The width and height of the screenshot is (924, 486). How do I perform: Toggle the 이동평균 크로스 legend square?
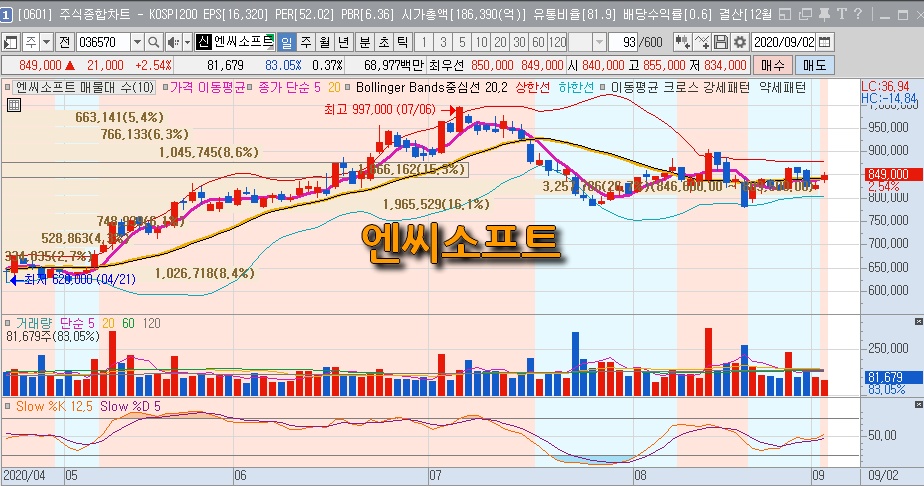click(602, 88)
